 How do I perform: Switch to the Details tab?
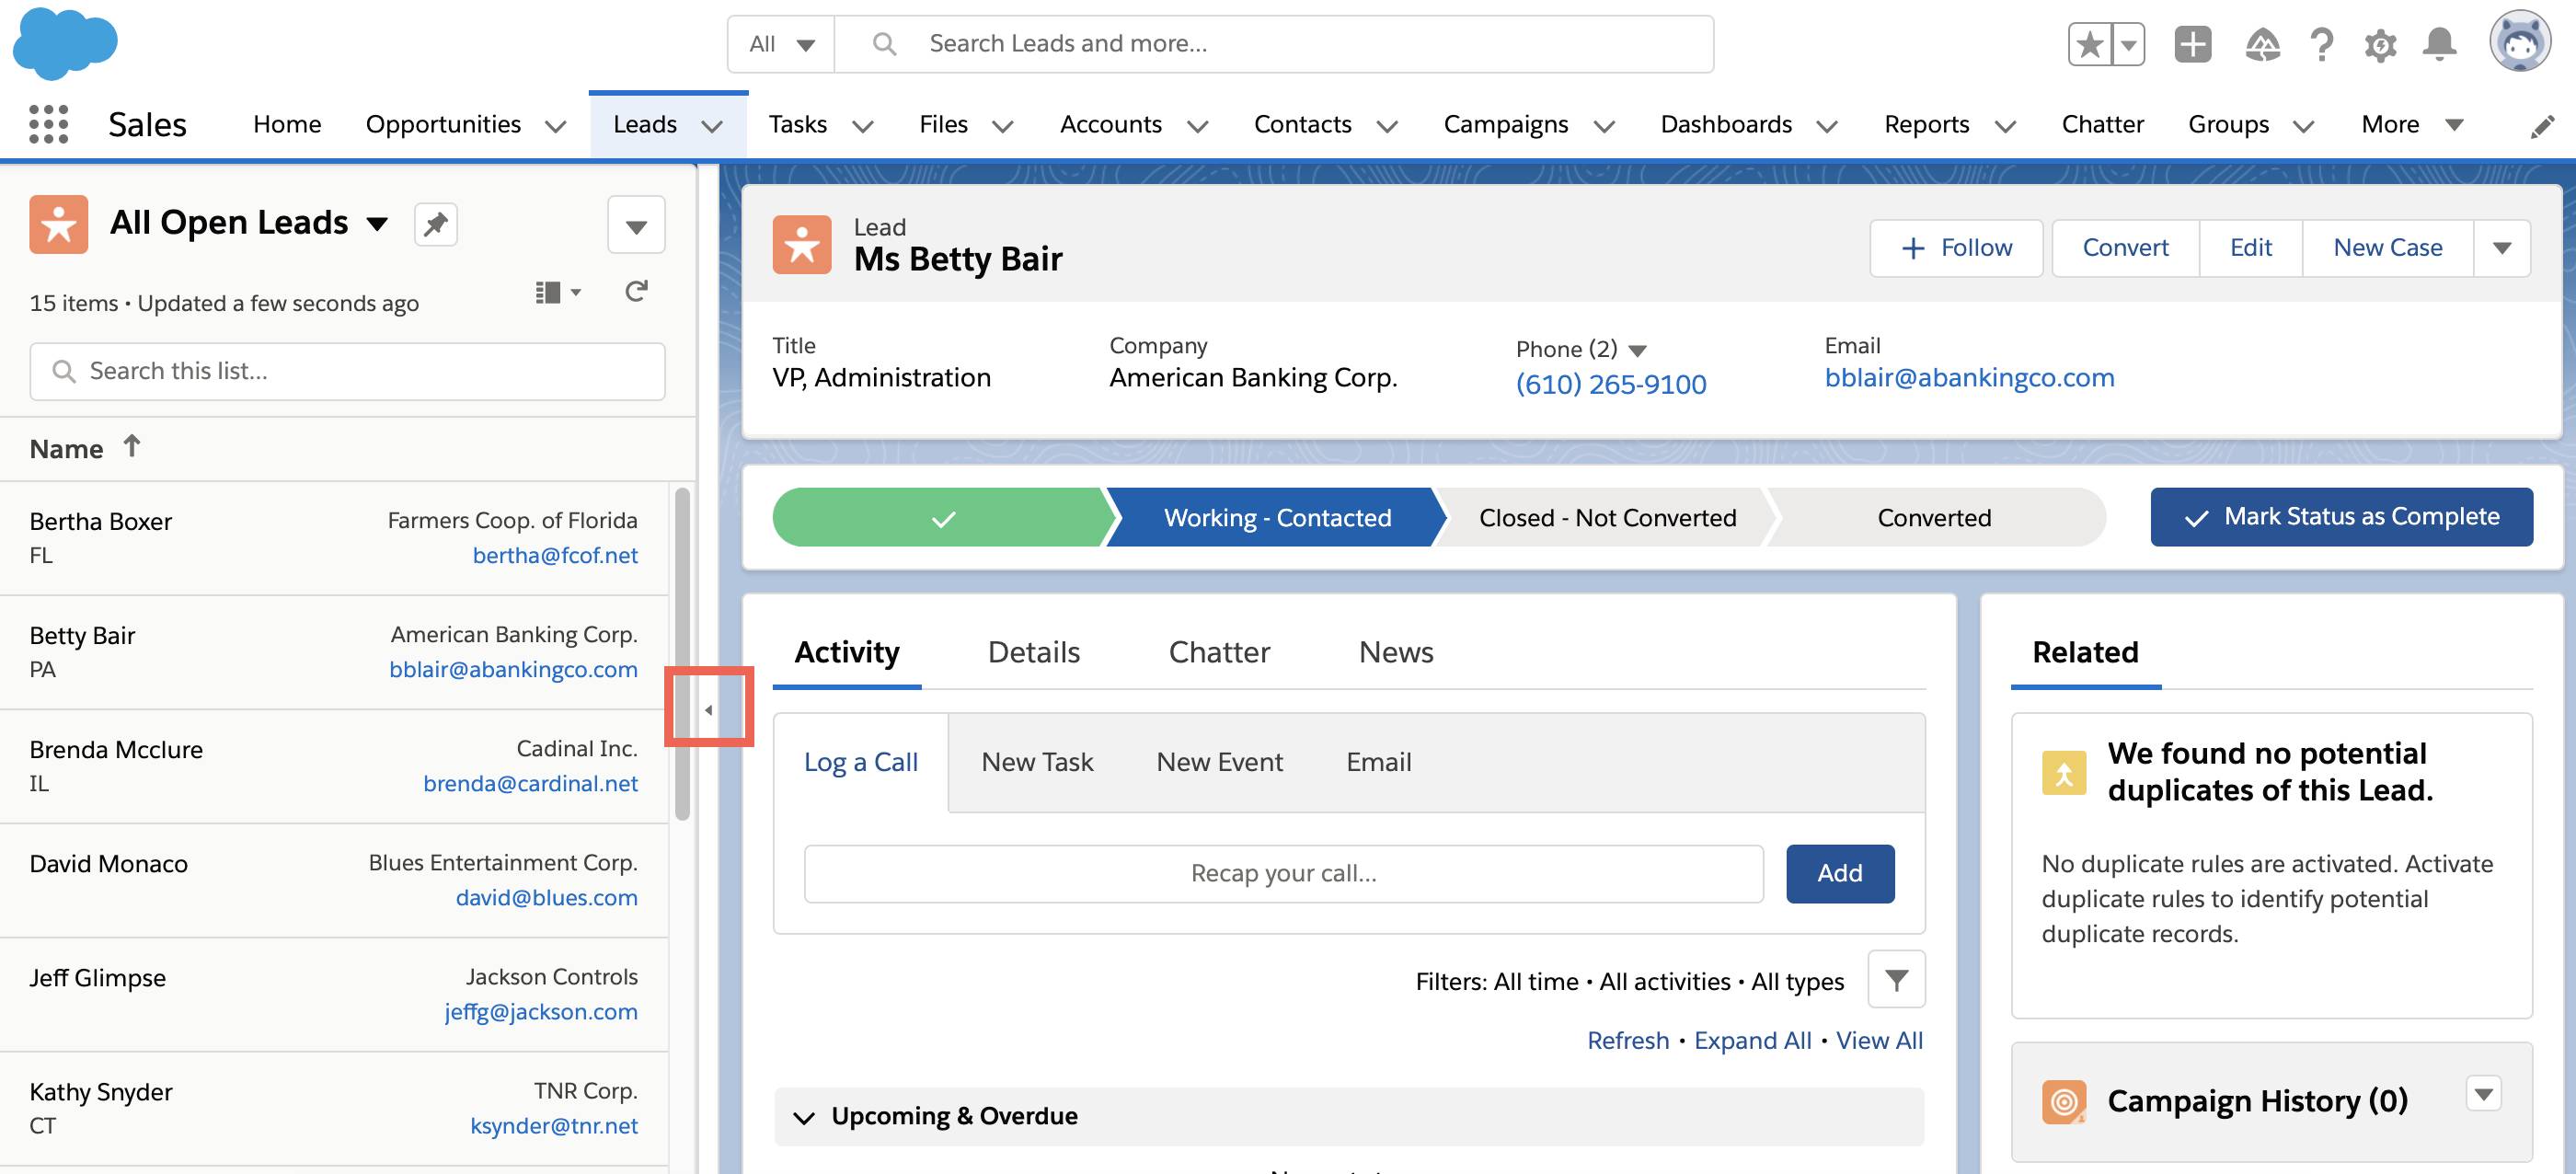[x=1033, y=653]
